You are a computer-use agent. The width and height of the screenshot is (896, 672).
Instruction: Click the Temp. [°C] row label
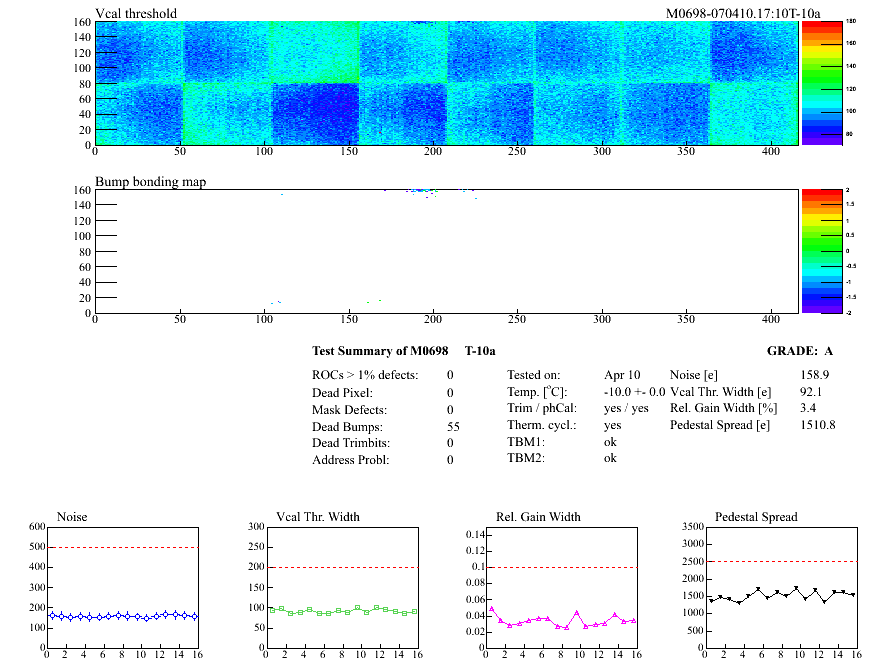(x=537, y=392)
